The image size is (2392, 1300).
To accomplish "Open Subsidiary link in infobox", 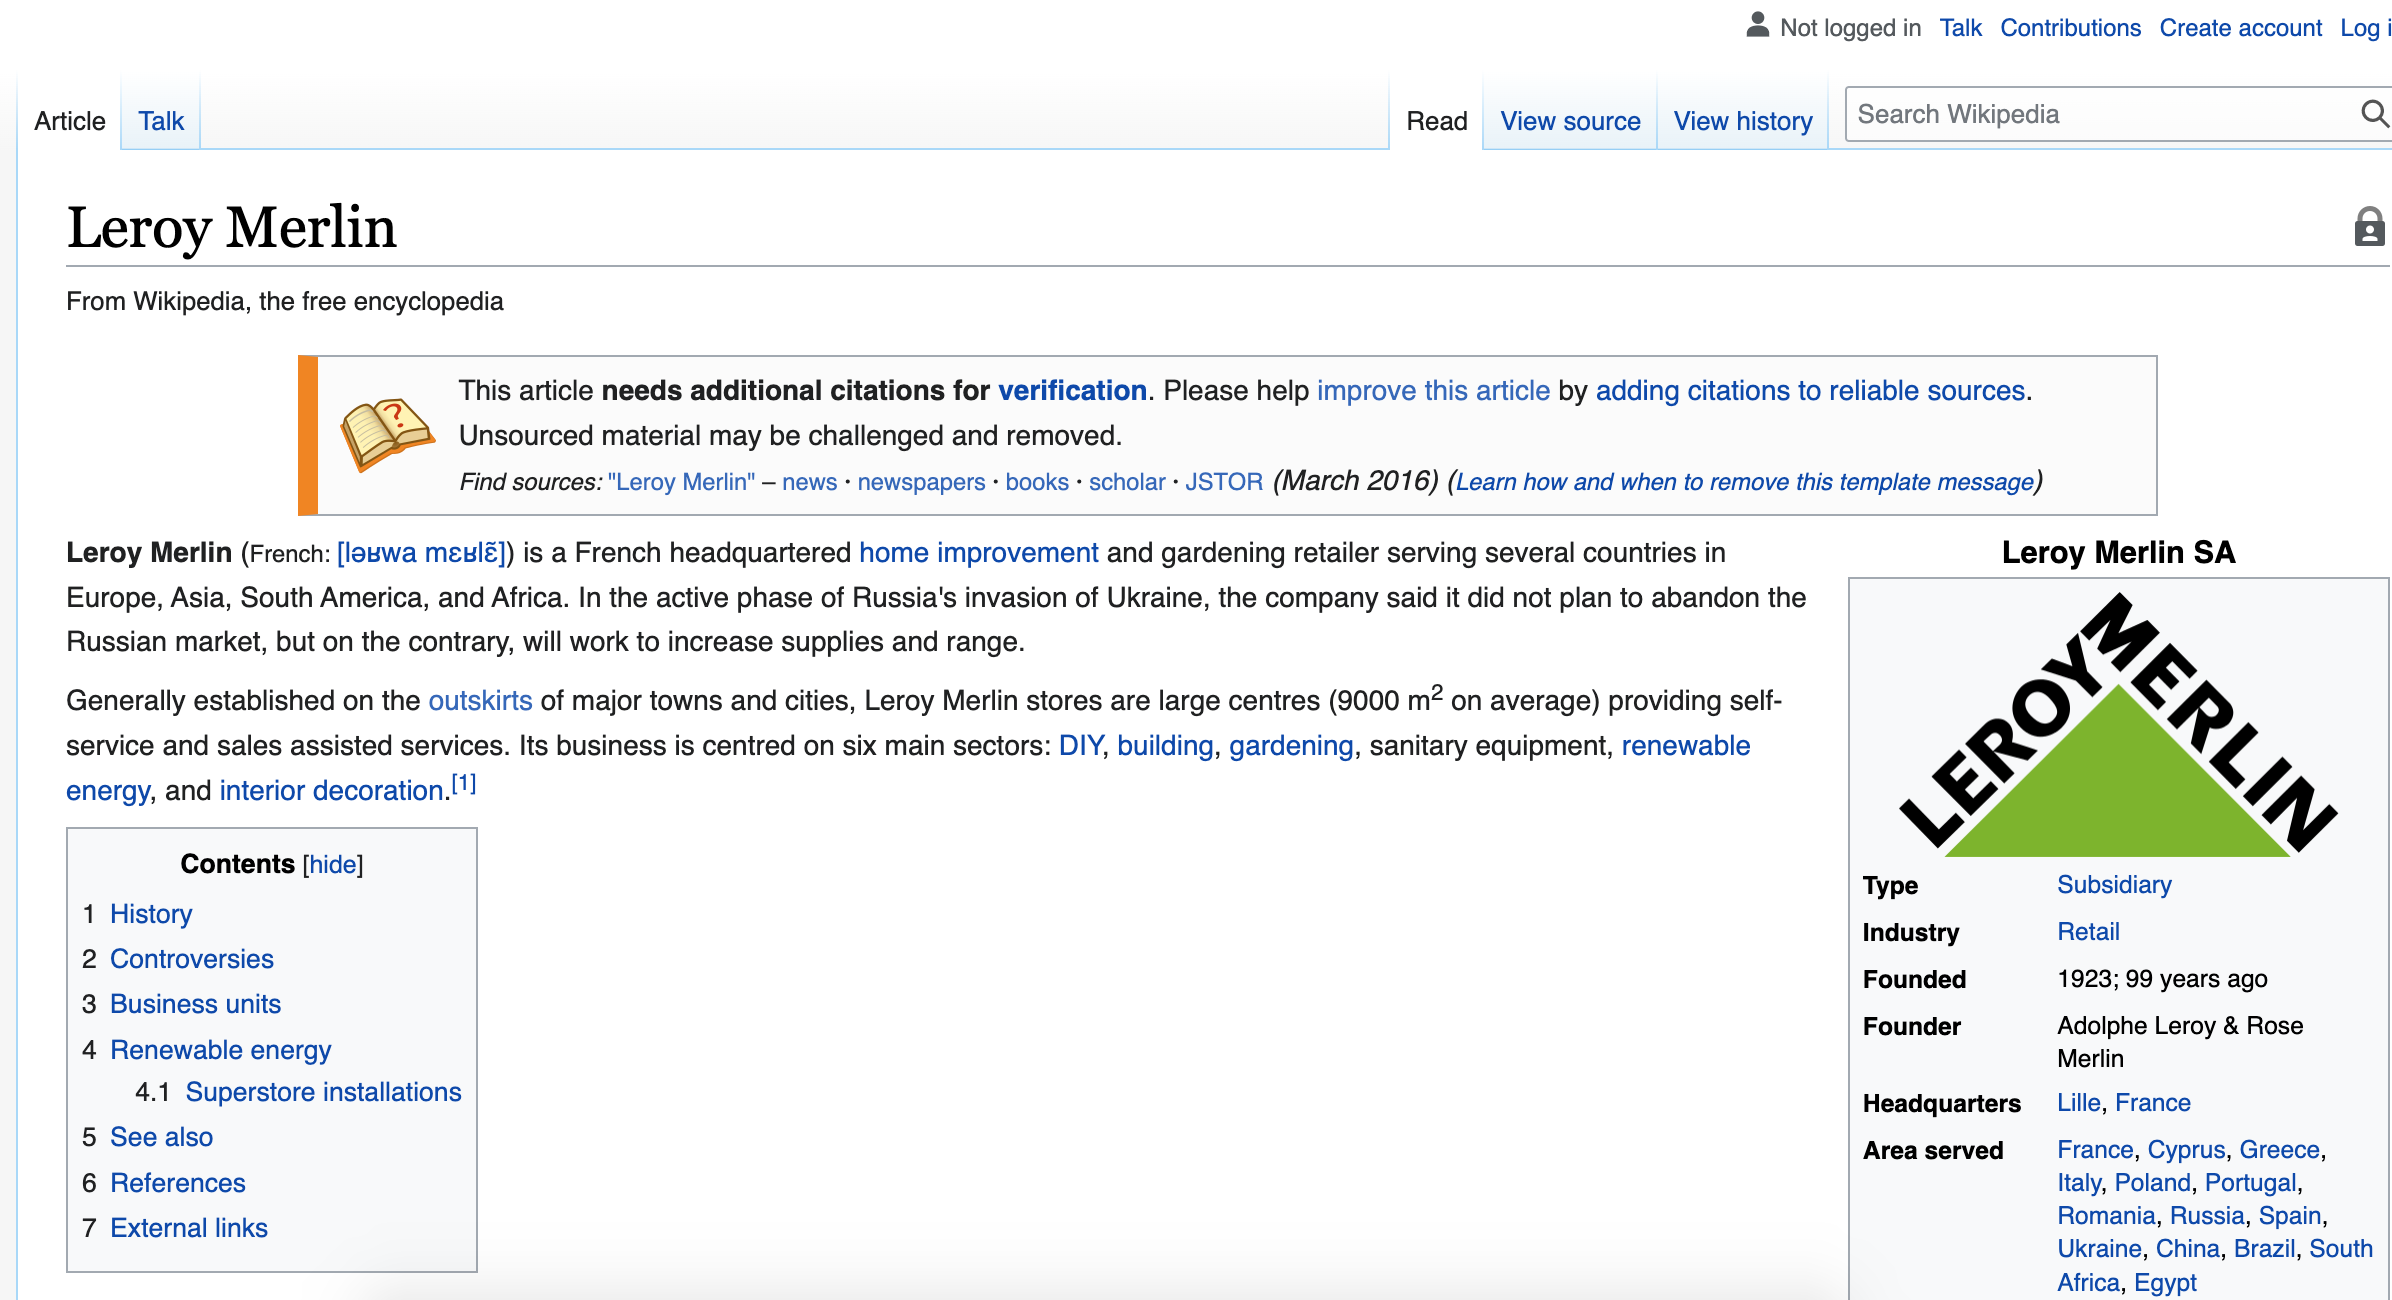I will click(2114, 885).
